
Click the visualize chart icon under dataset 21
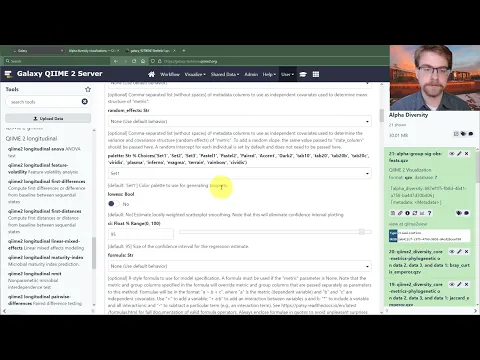click(x=422, y=213)
